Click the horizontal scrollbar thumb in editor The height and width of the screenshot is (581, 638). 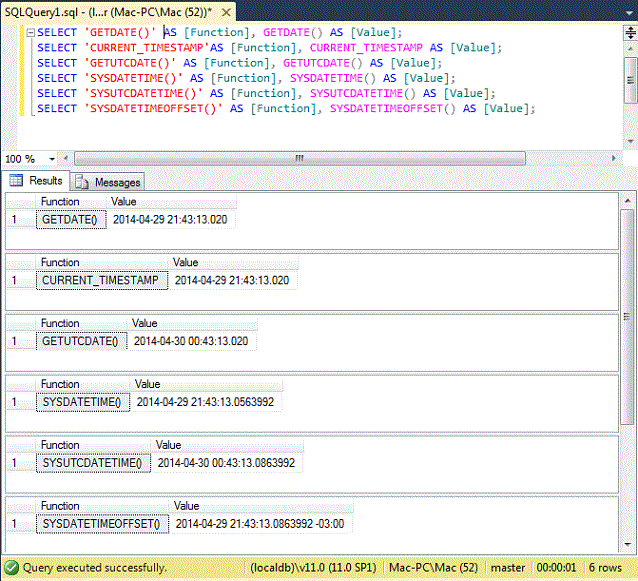point(300,158)
